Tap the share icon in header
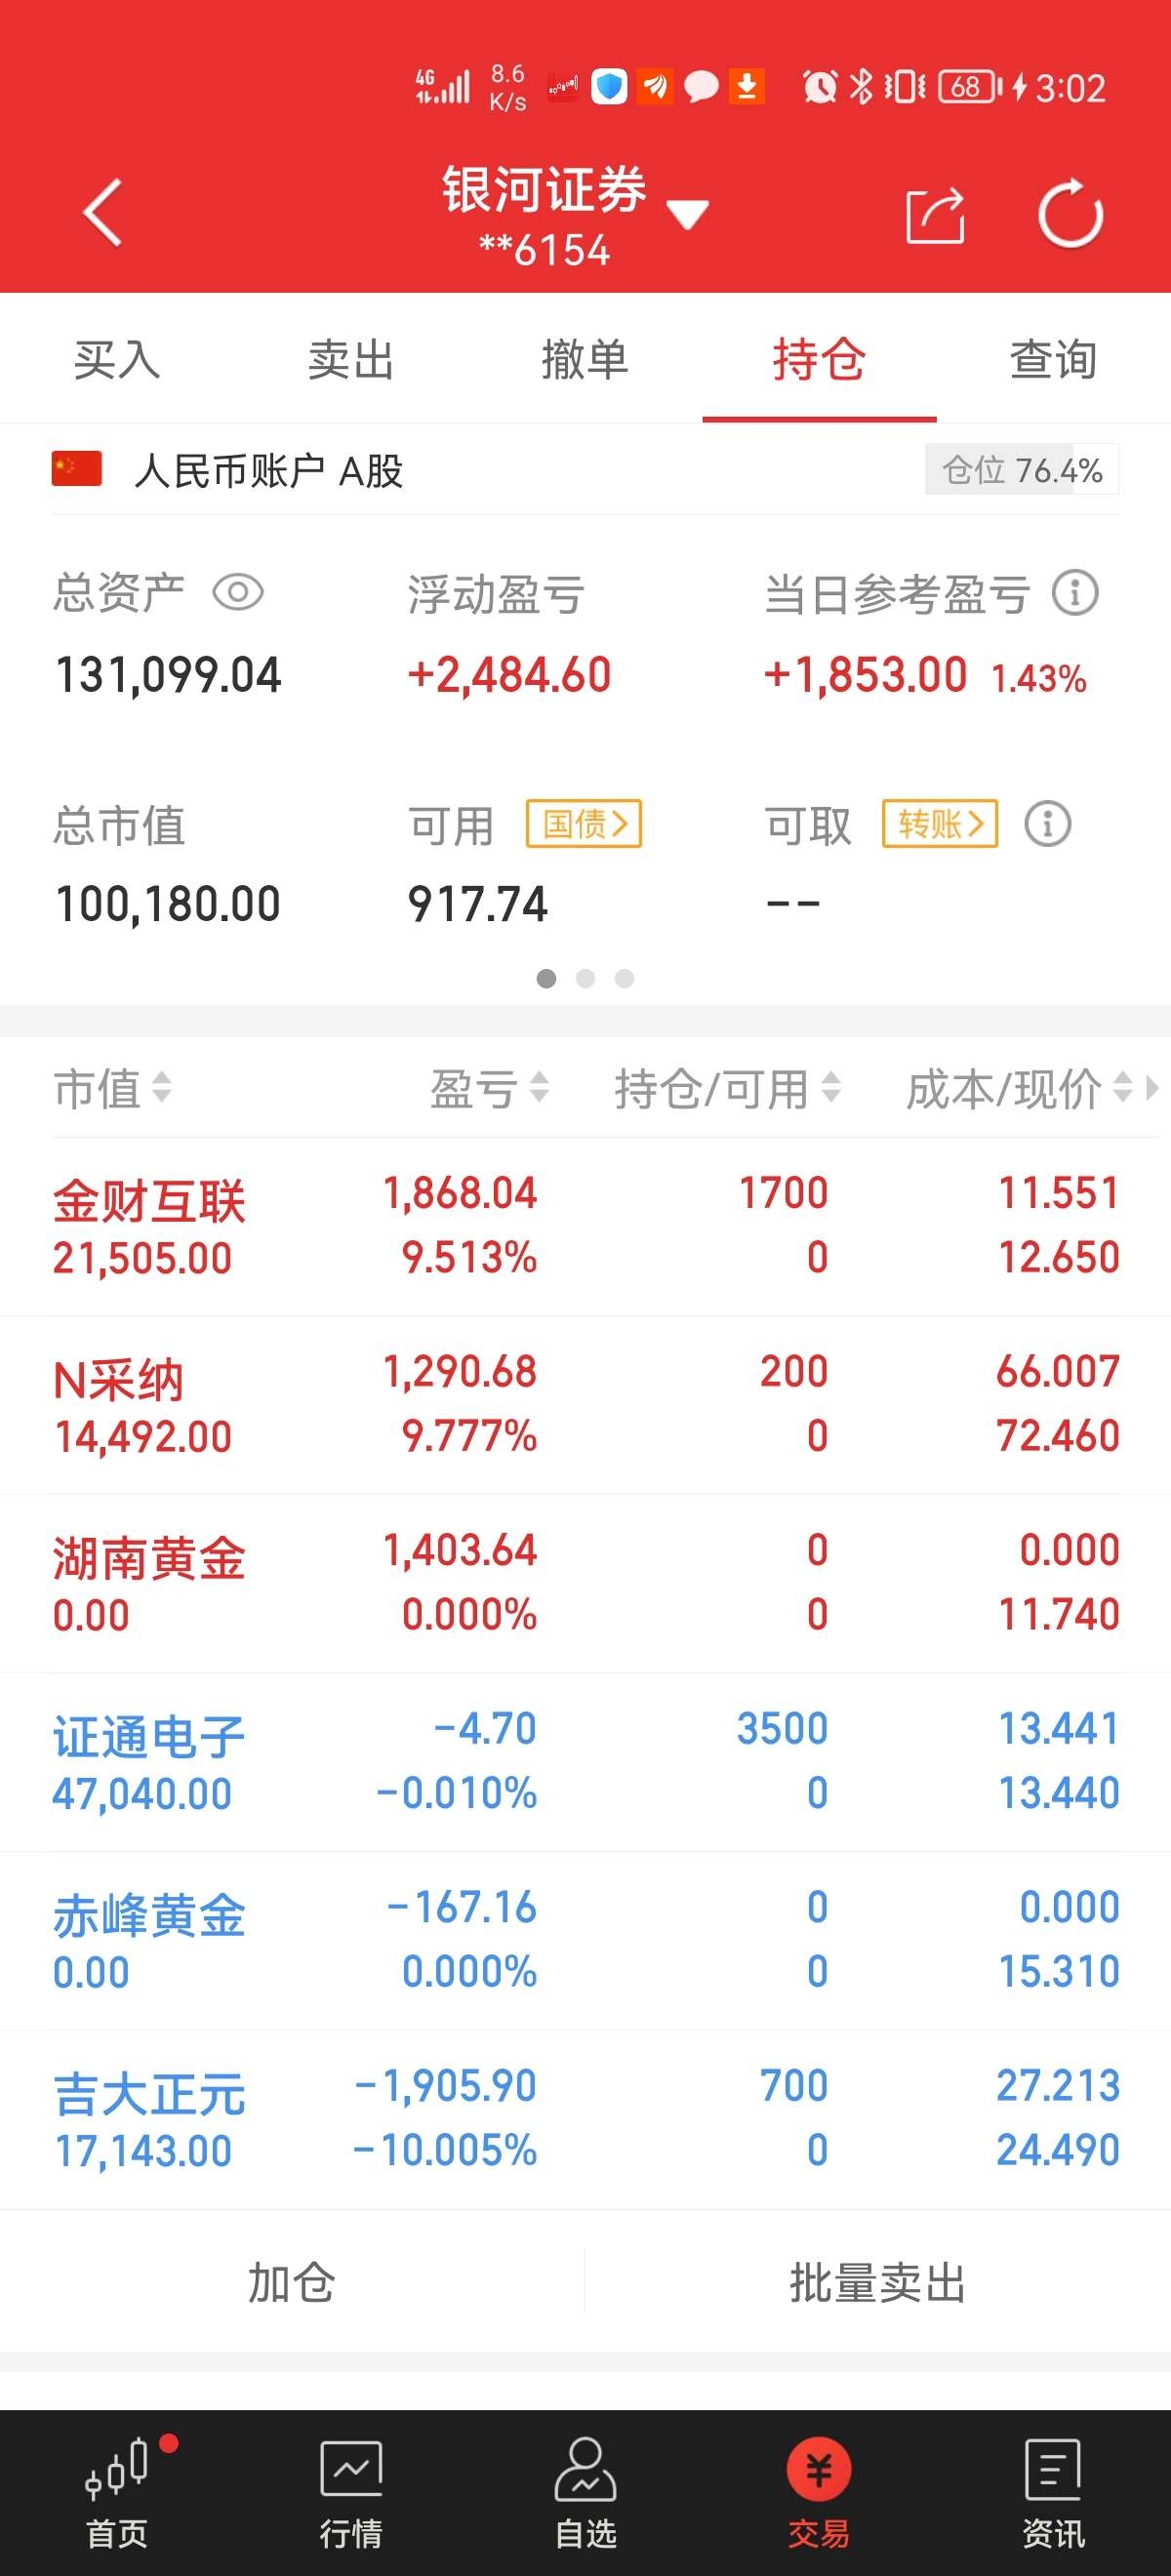 tap(935, 214)
